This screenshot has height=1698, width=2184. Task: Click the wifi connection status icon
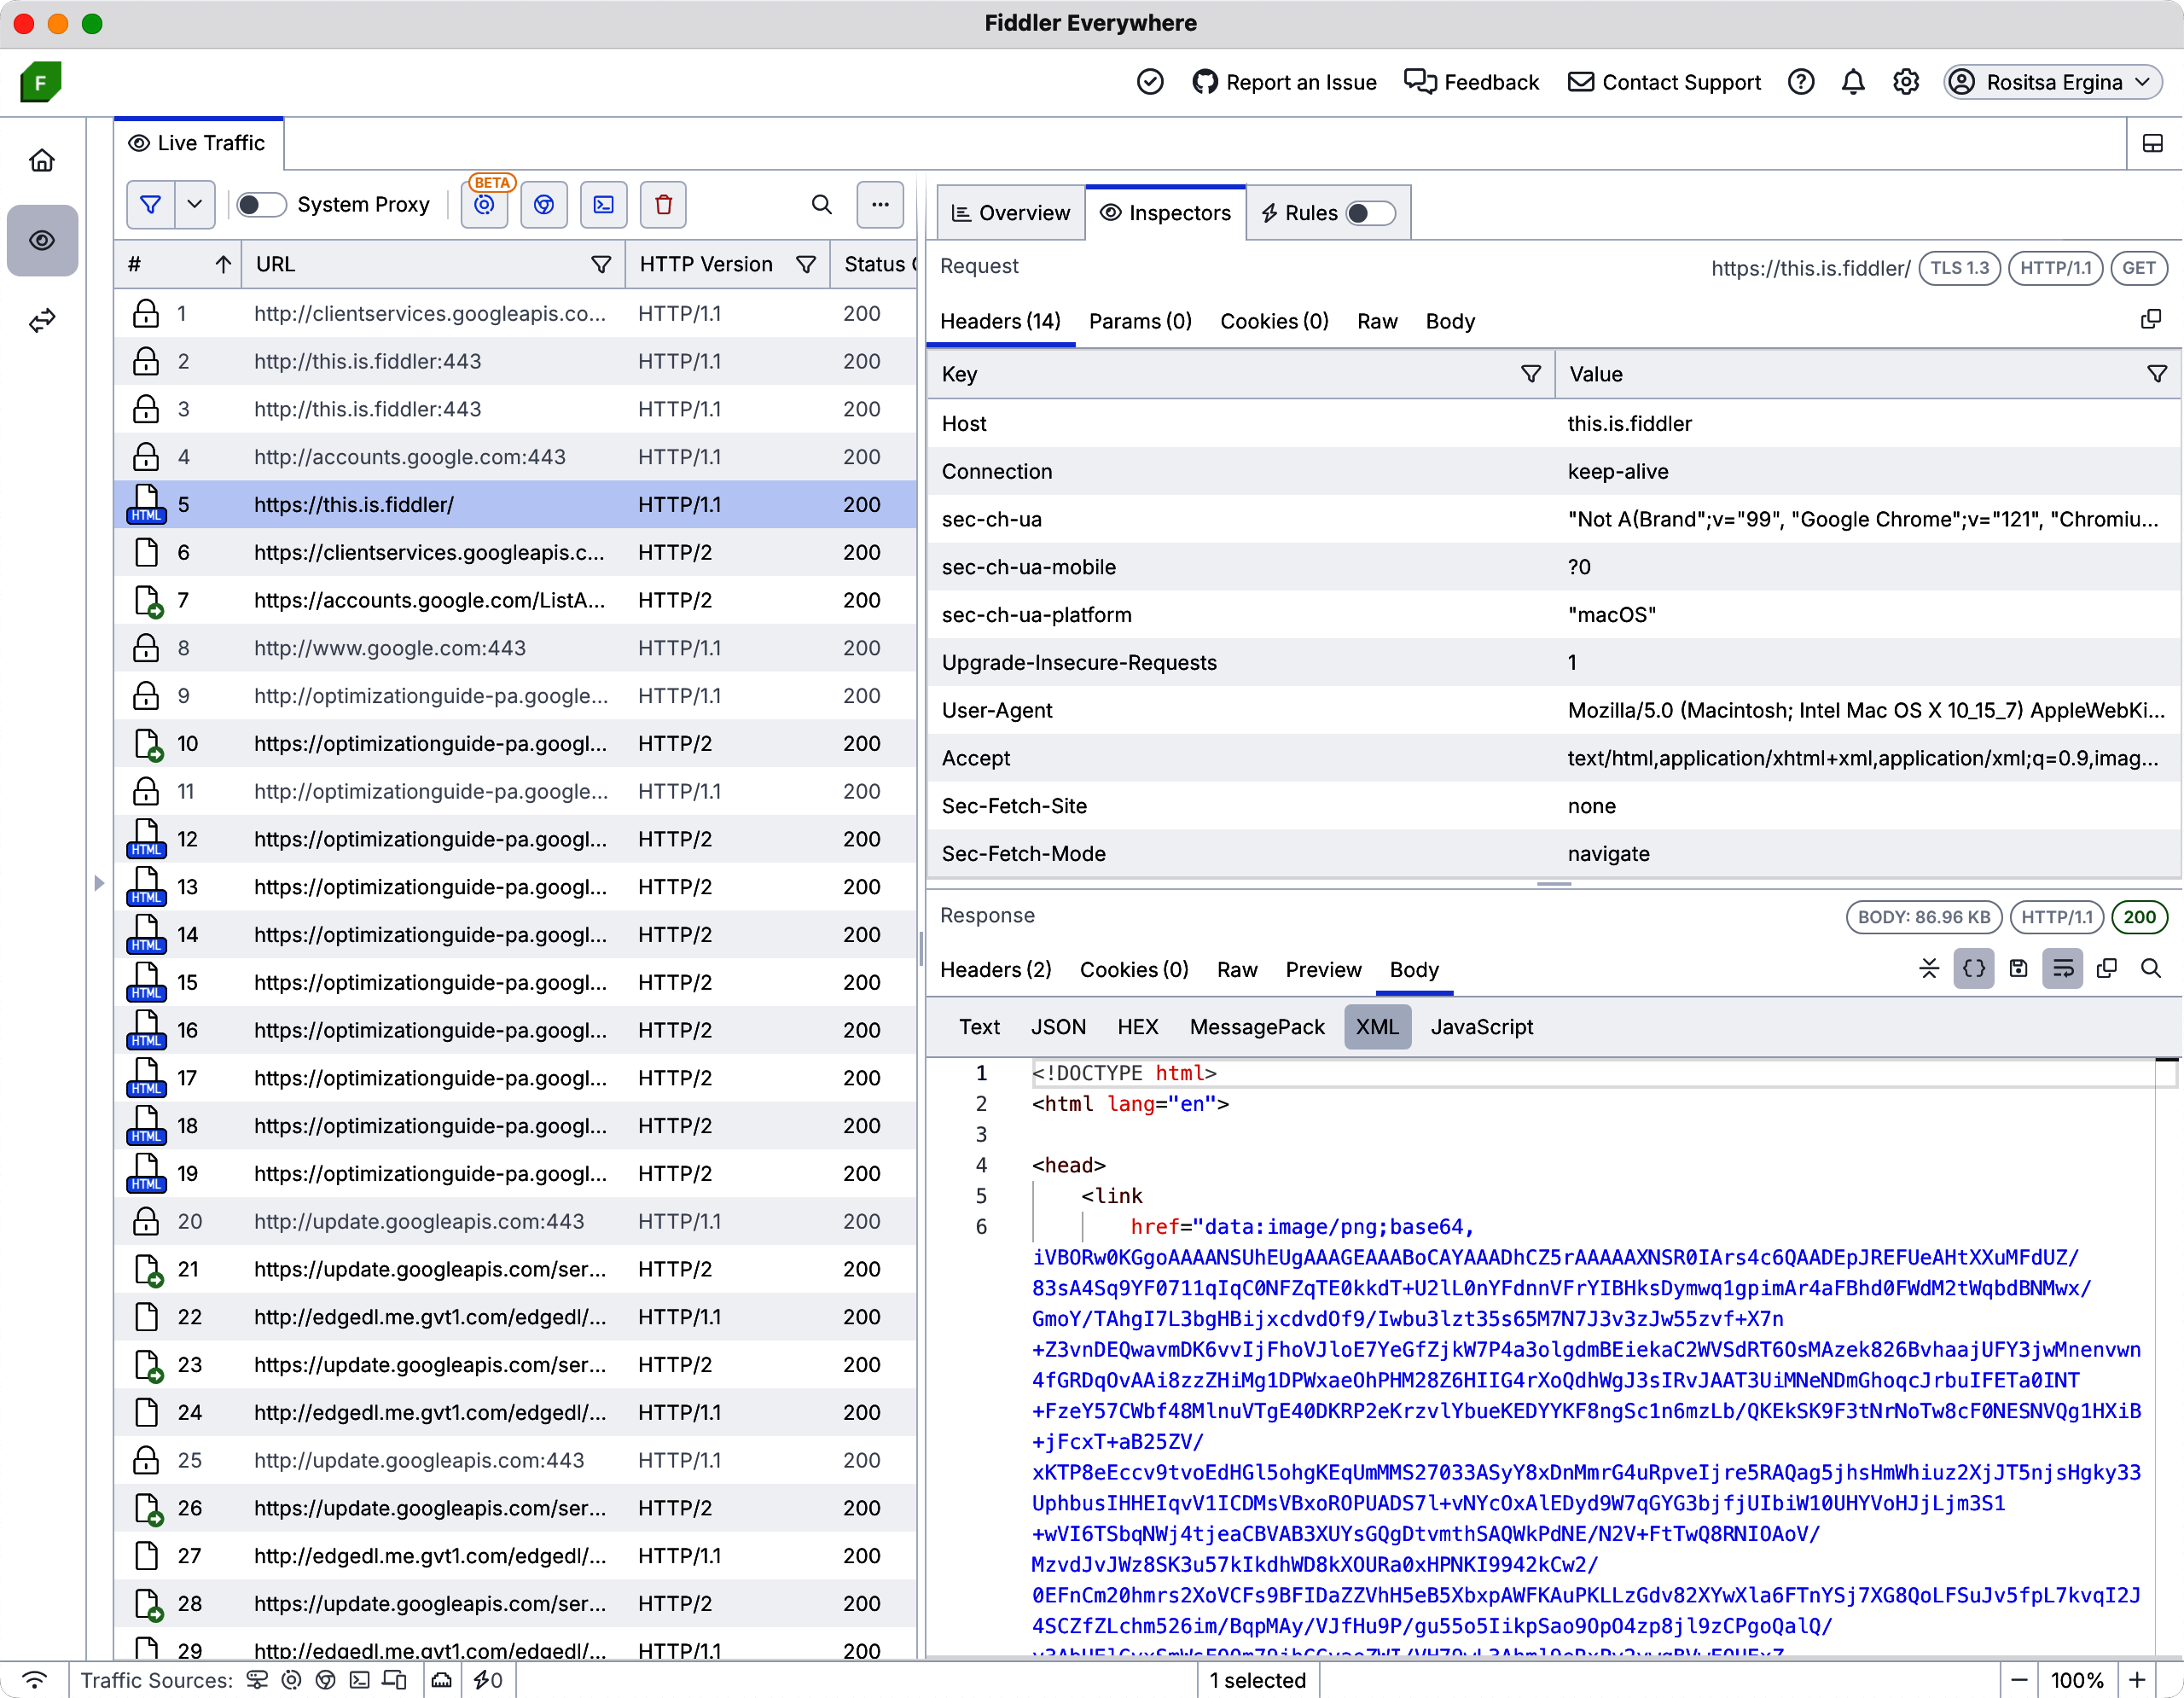coord(35,1681)
